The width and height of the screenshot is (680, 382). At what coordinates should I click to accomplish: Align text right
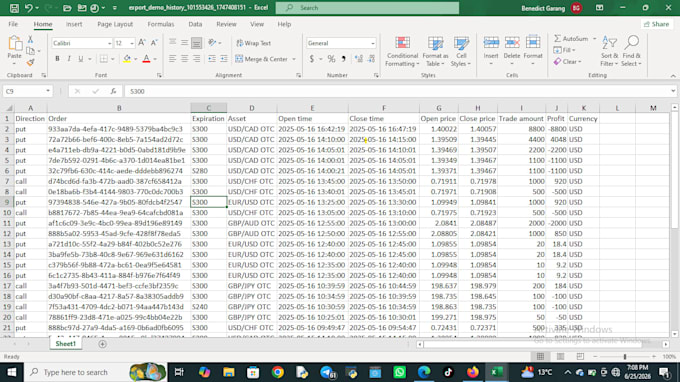tap(196, 59)
